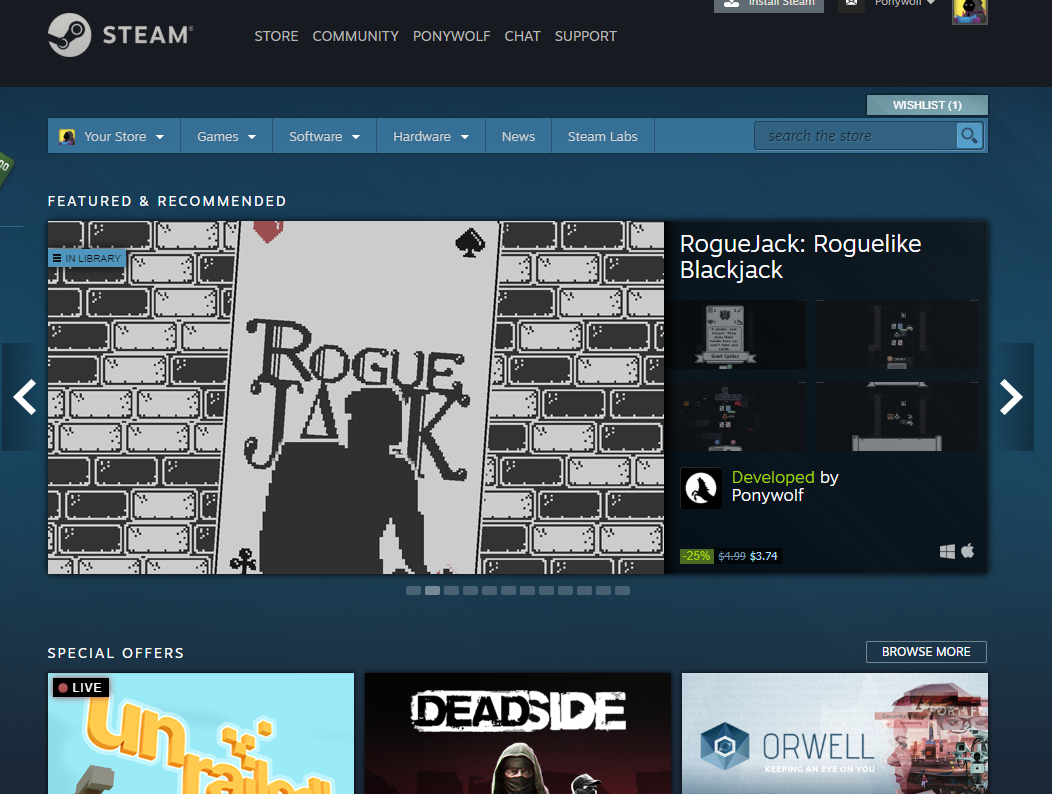Open the Unrailed special offer
Image resolution: width=1052 pixels, height=794 pixels.
201,734
